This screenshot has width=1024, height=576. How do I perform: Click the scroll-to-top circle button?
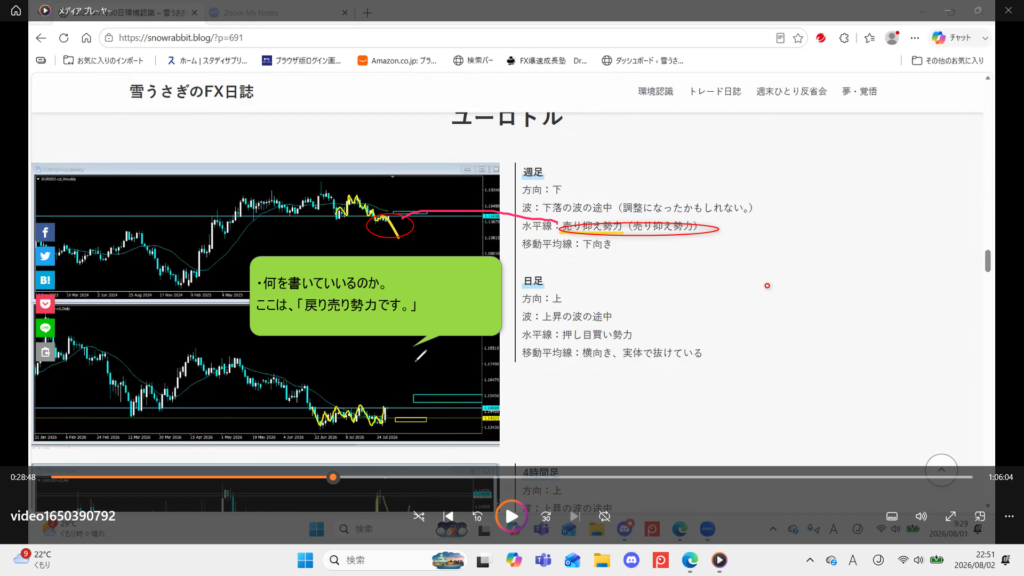pyautogui.click(x=941, y=470)
